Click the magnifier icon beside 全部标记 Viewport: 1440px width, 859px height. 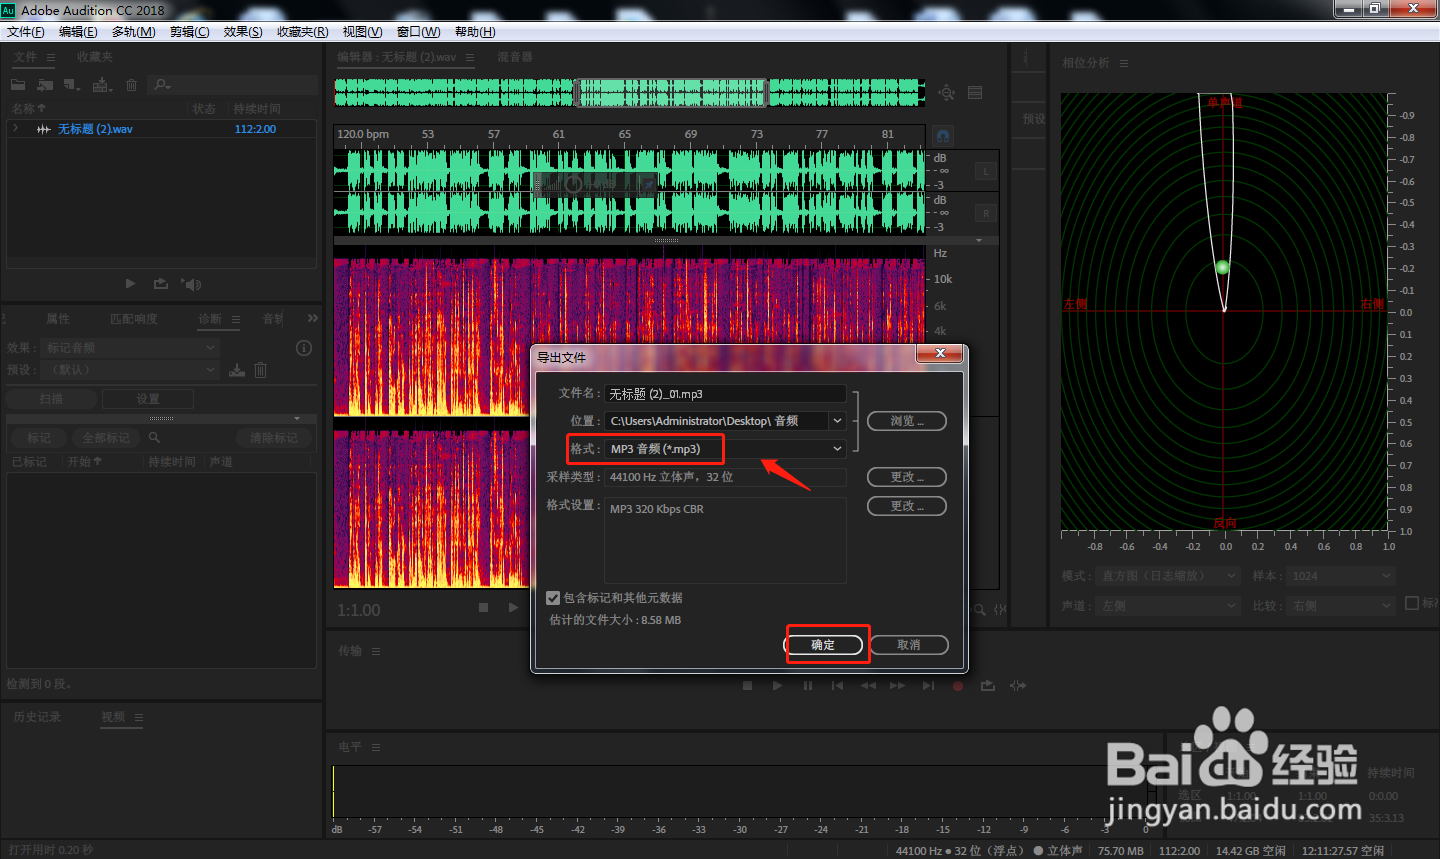tap(154, 438)
